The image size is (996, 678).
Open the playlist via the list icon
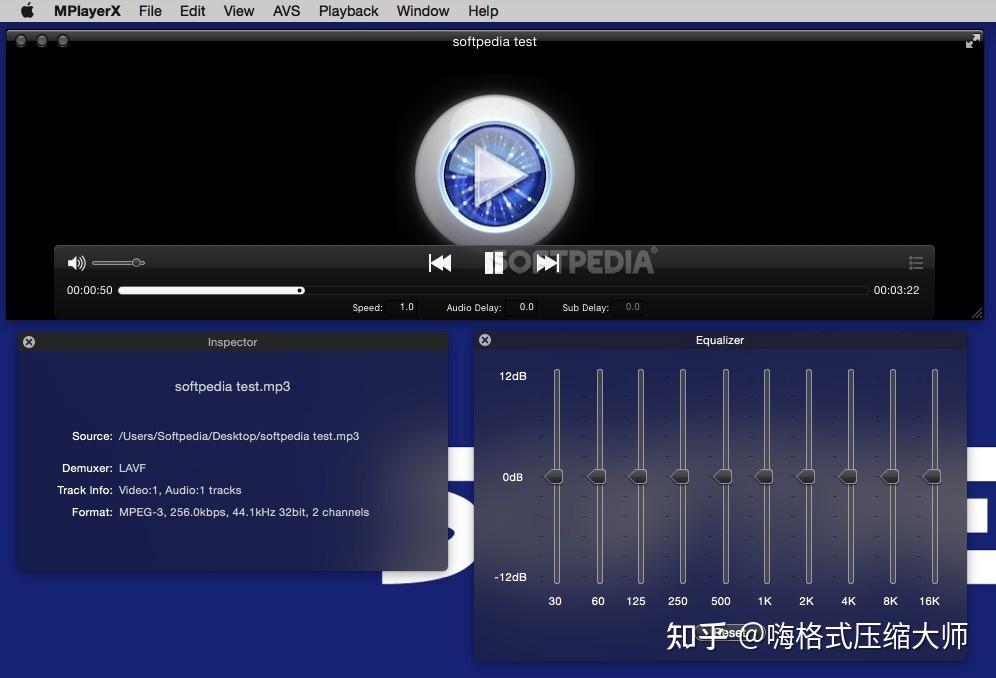tap(915, 262)
